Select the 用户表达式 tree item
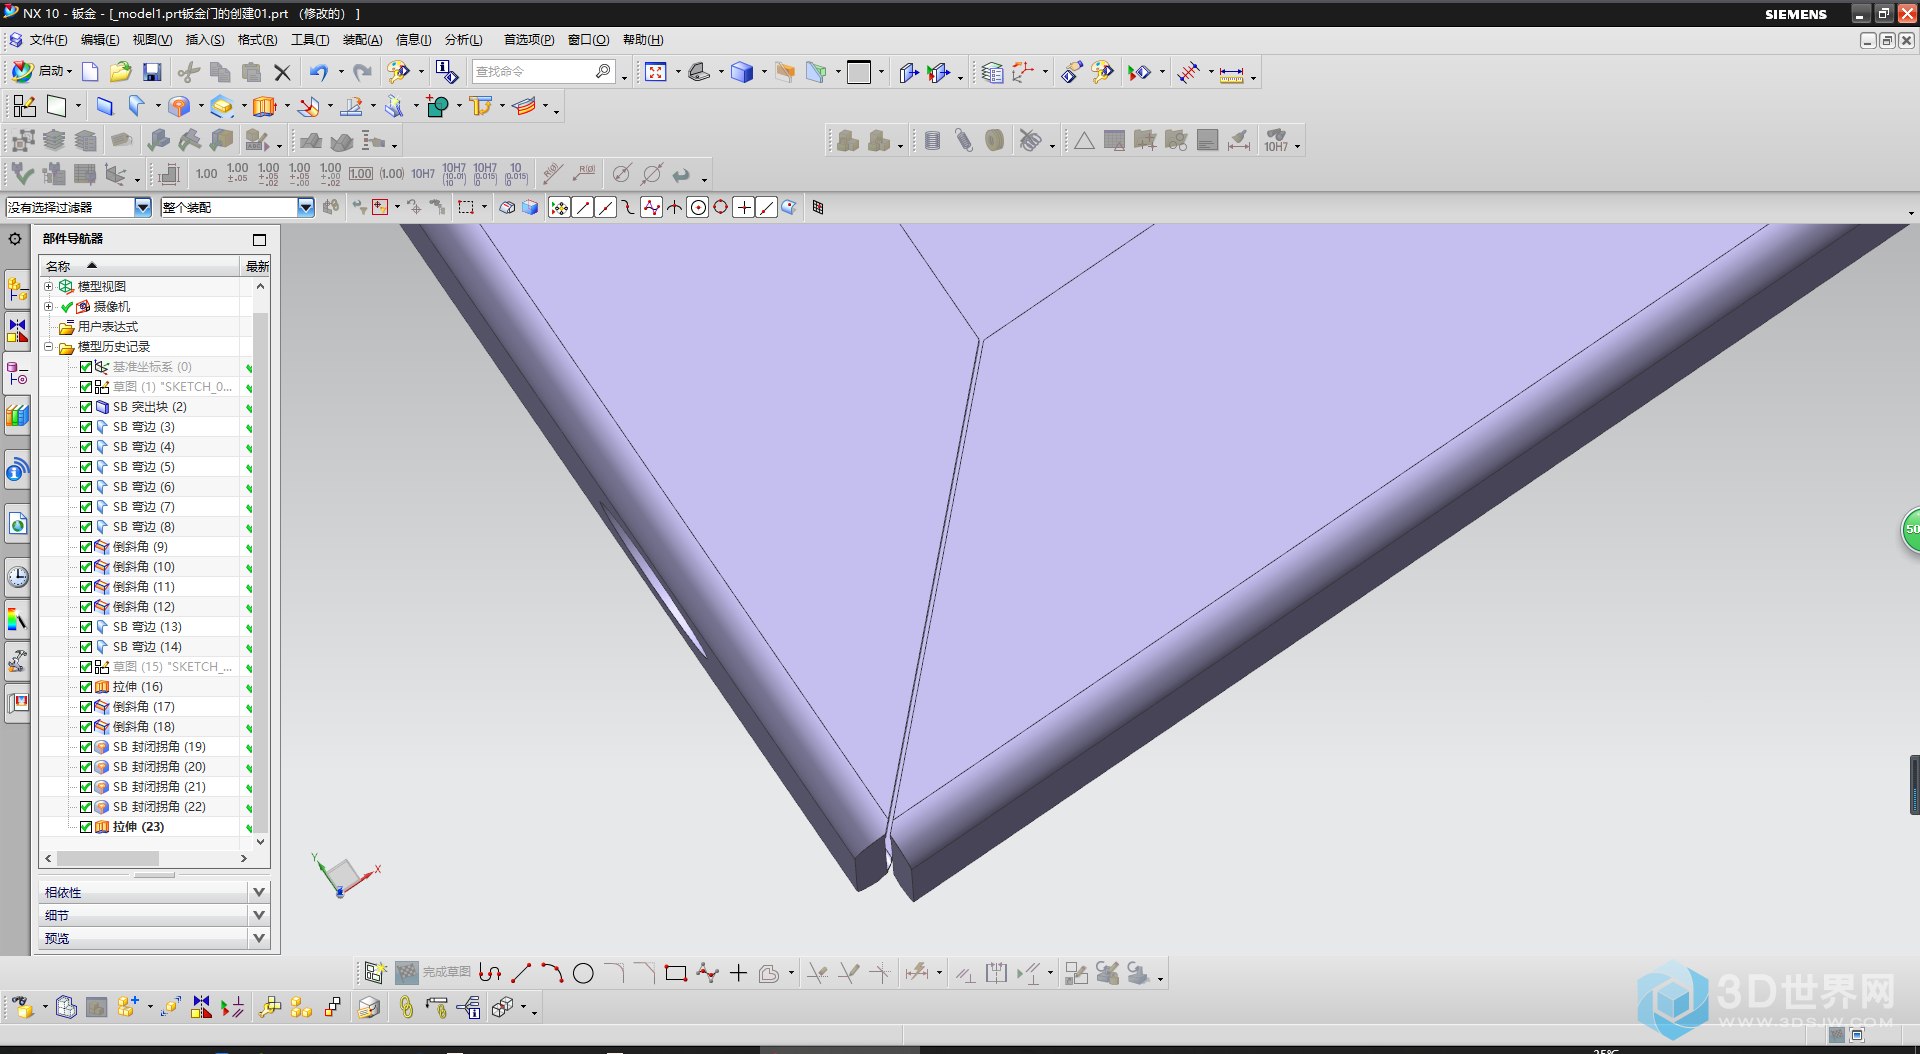1920x1054 pixels. [x=108, y=327]
